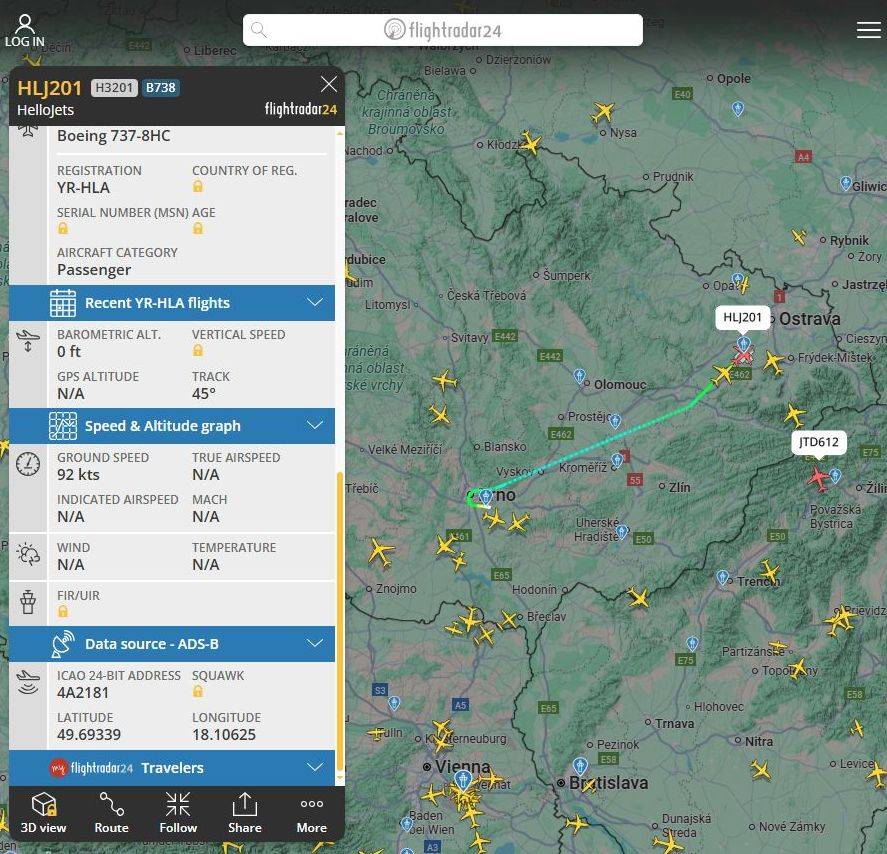Select the red JTD612 aircraft icon

[x=819, y=479]
